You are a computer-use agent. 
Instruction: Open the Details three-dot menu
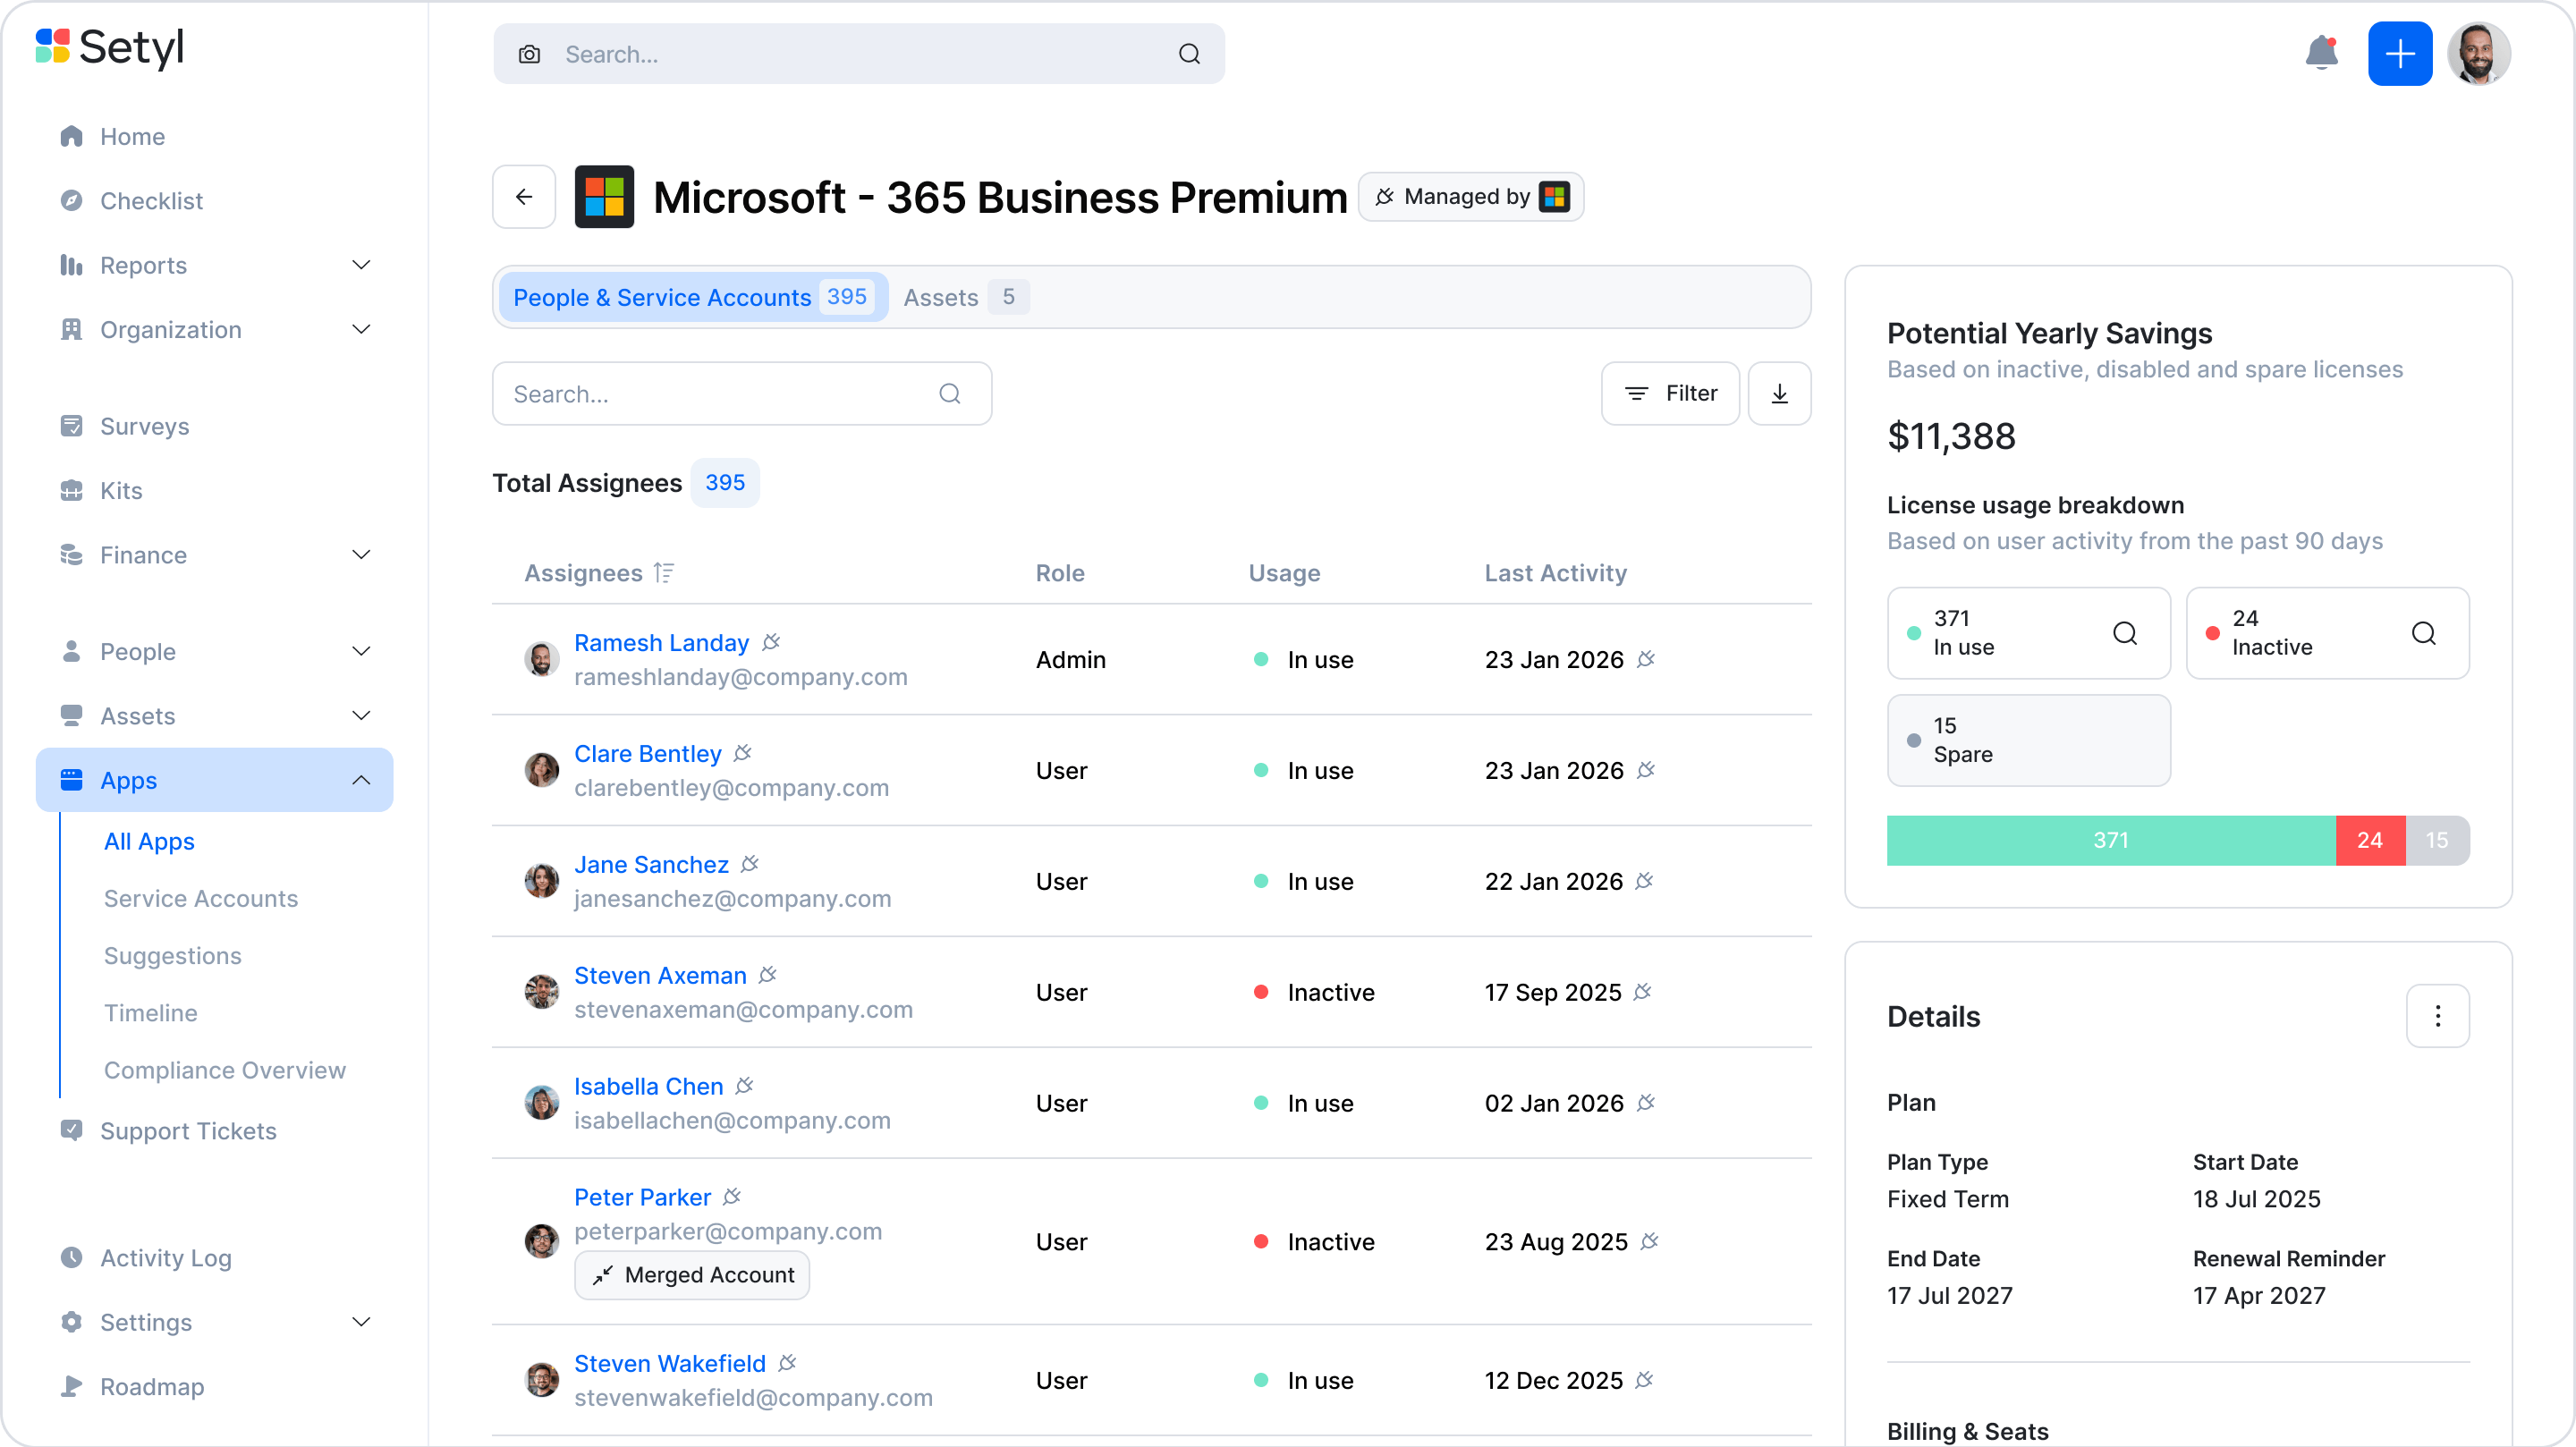2437,1016
